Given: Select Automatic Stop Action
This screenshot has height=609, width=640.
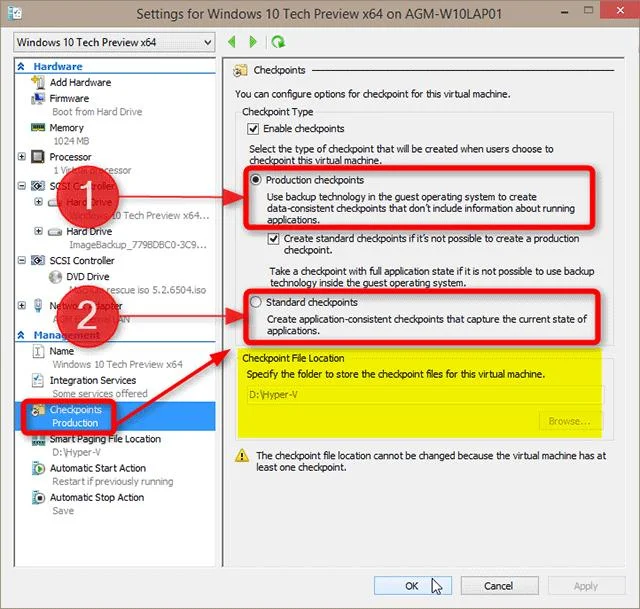Looking at the screenshot, I should tap(97, 498).
